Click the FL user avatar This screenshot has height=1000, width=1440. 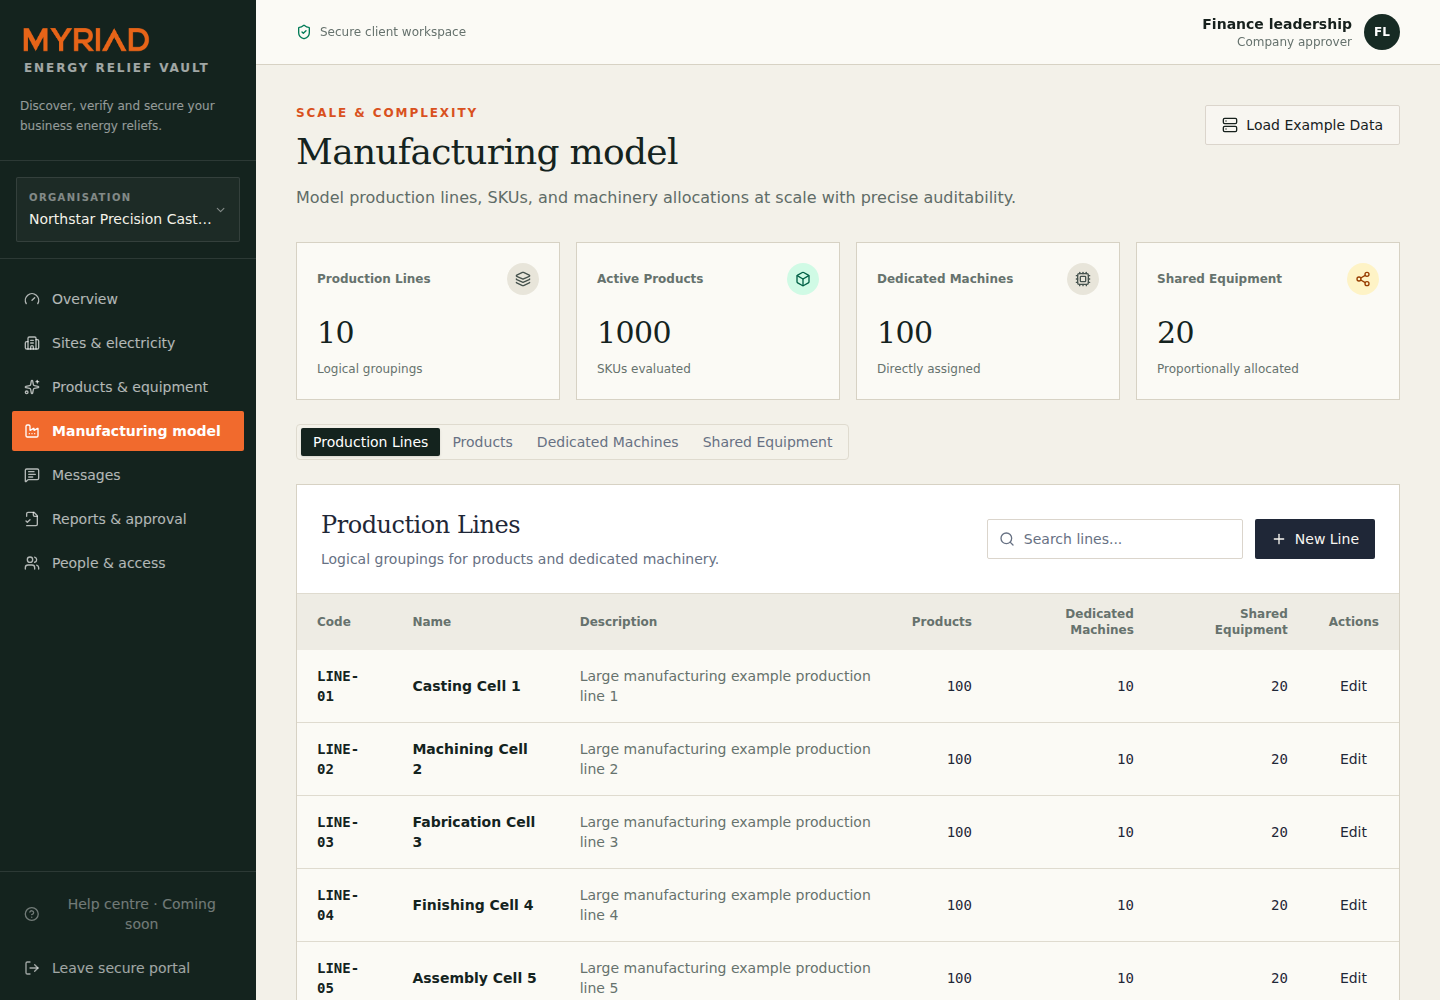pos(1382,32)
